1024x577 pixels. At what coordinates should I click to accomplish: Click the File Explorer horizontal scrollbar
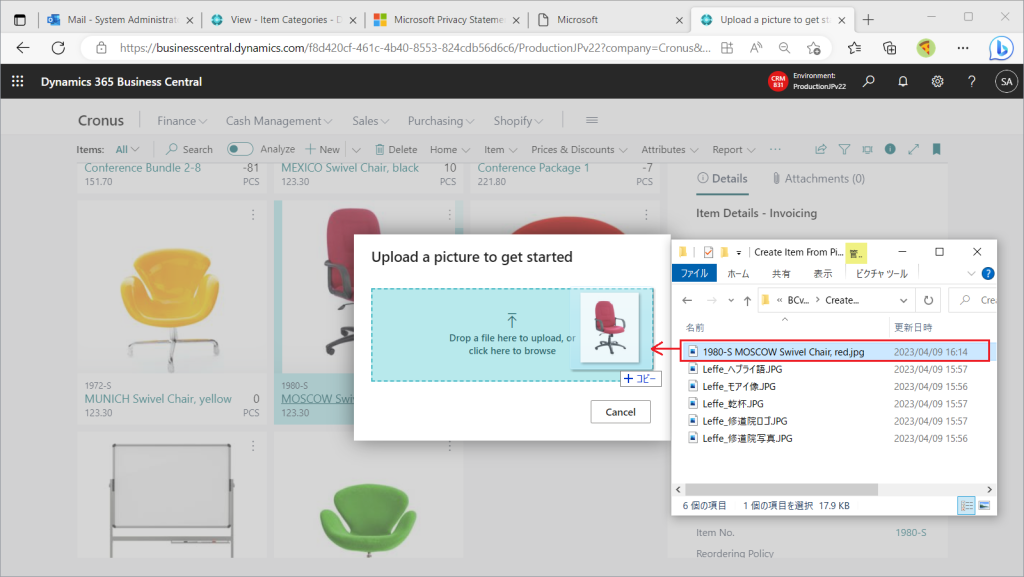pyautogui.click(x=781, y=489)
